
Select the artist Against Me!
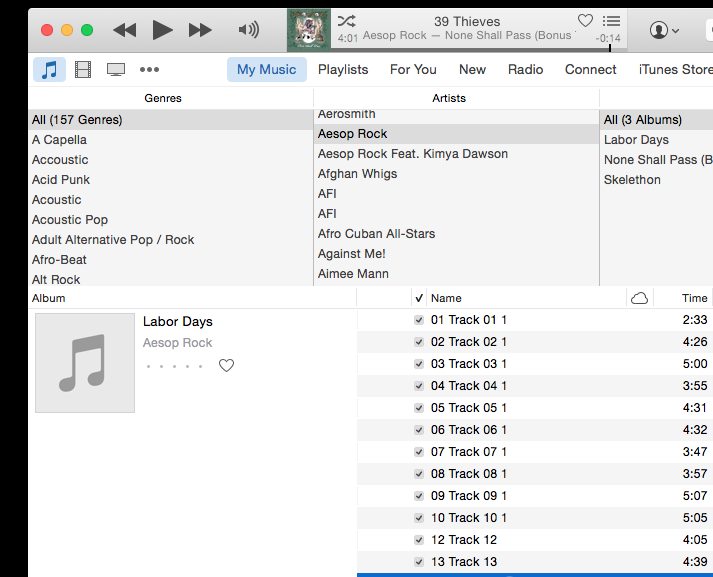(456, 254)
